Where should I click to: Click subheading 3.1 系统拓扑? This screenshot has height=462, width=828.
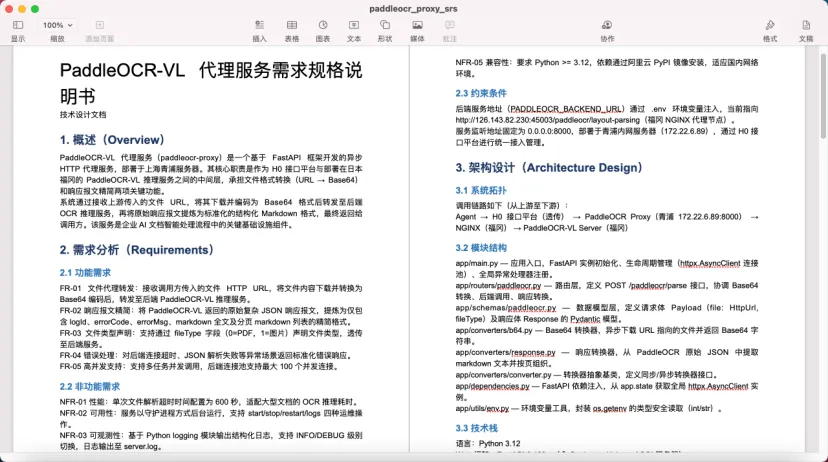pos(481,191)
